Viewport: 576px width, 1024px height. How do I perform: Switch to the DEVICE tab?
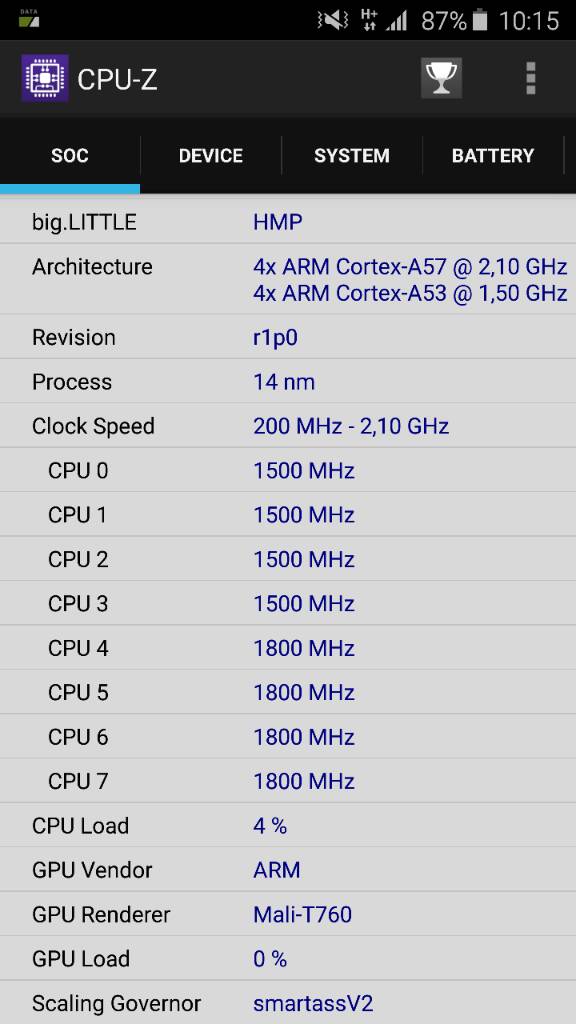click(x=211, y=155)
